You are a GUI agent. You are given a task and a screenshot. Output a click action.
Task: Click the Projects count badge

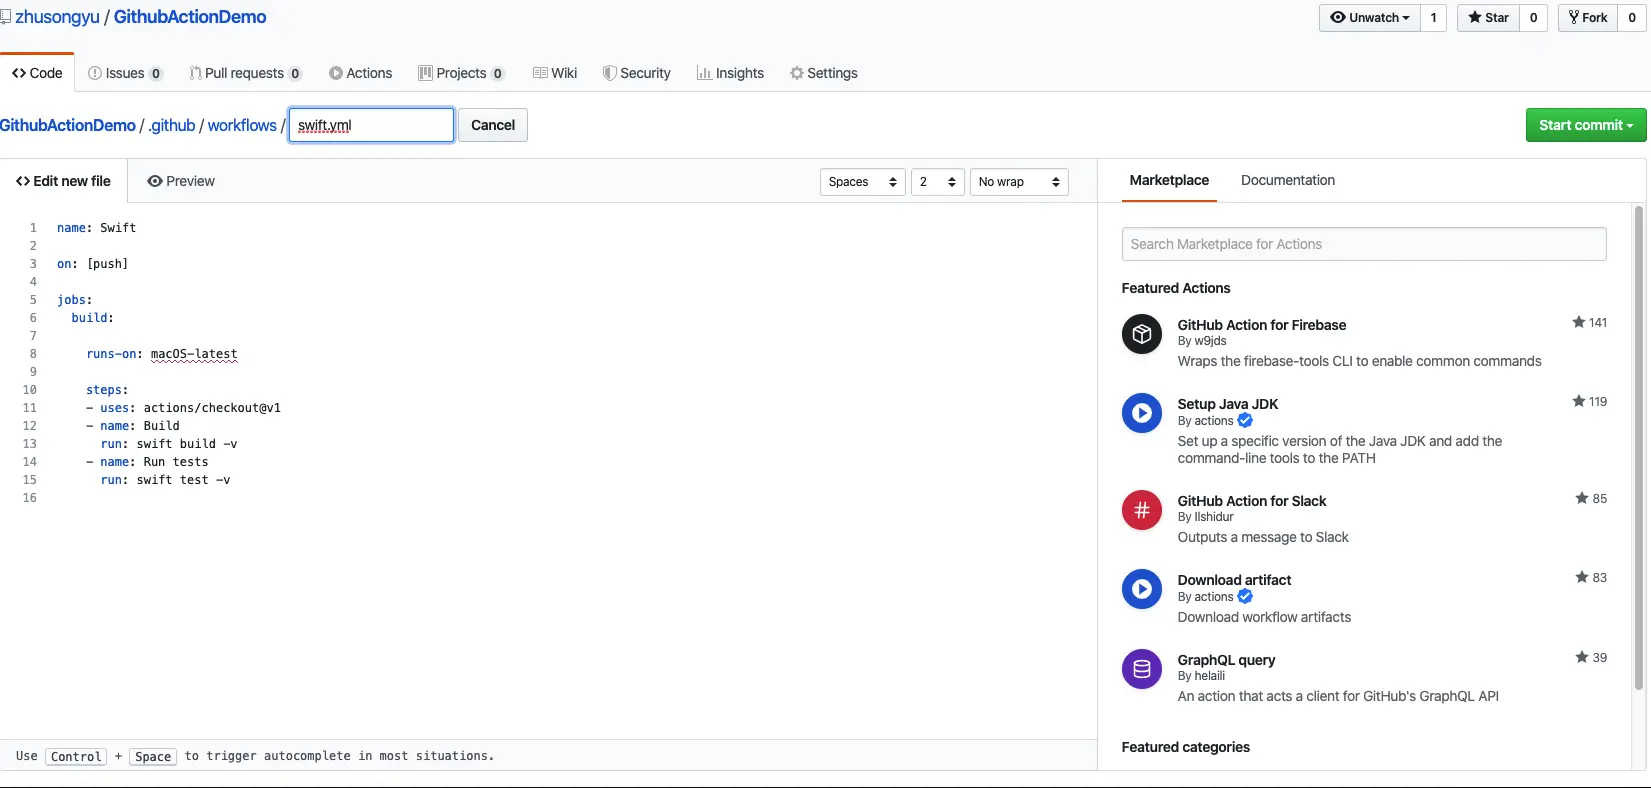point(498,74)
